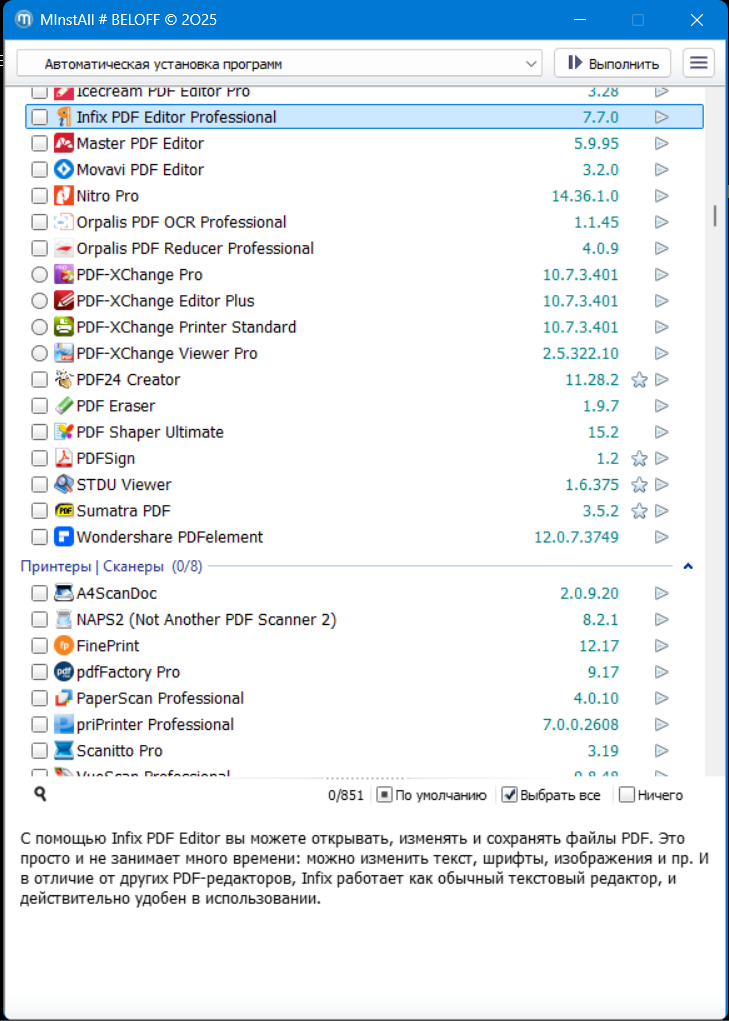Tick the "Ничего" checkbox
This screenshot has width=729, height=1021.
[x=627, y=795]
